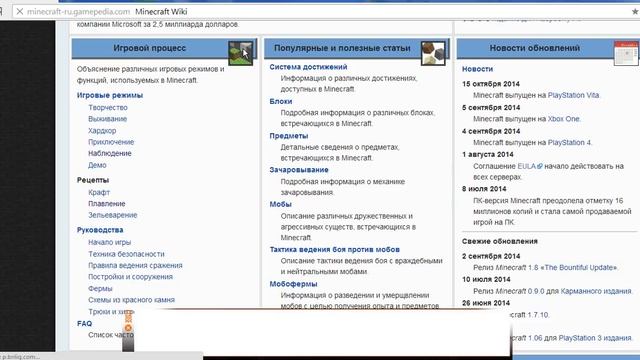640x360 pixels.
Task: Open the Техника безопасности guide
Action: click(126, 254)
